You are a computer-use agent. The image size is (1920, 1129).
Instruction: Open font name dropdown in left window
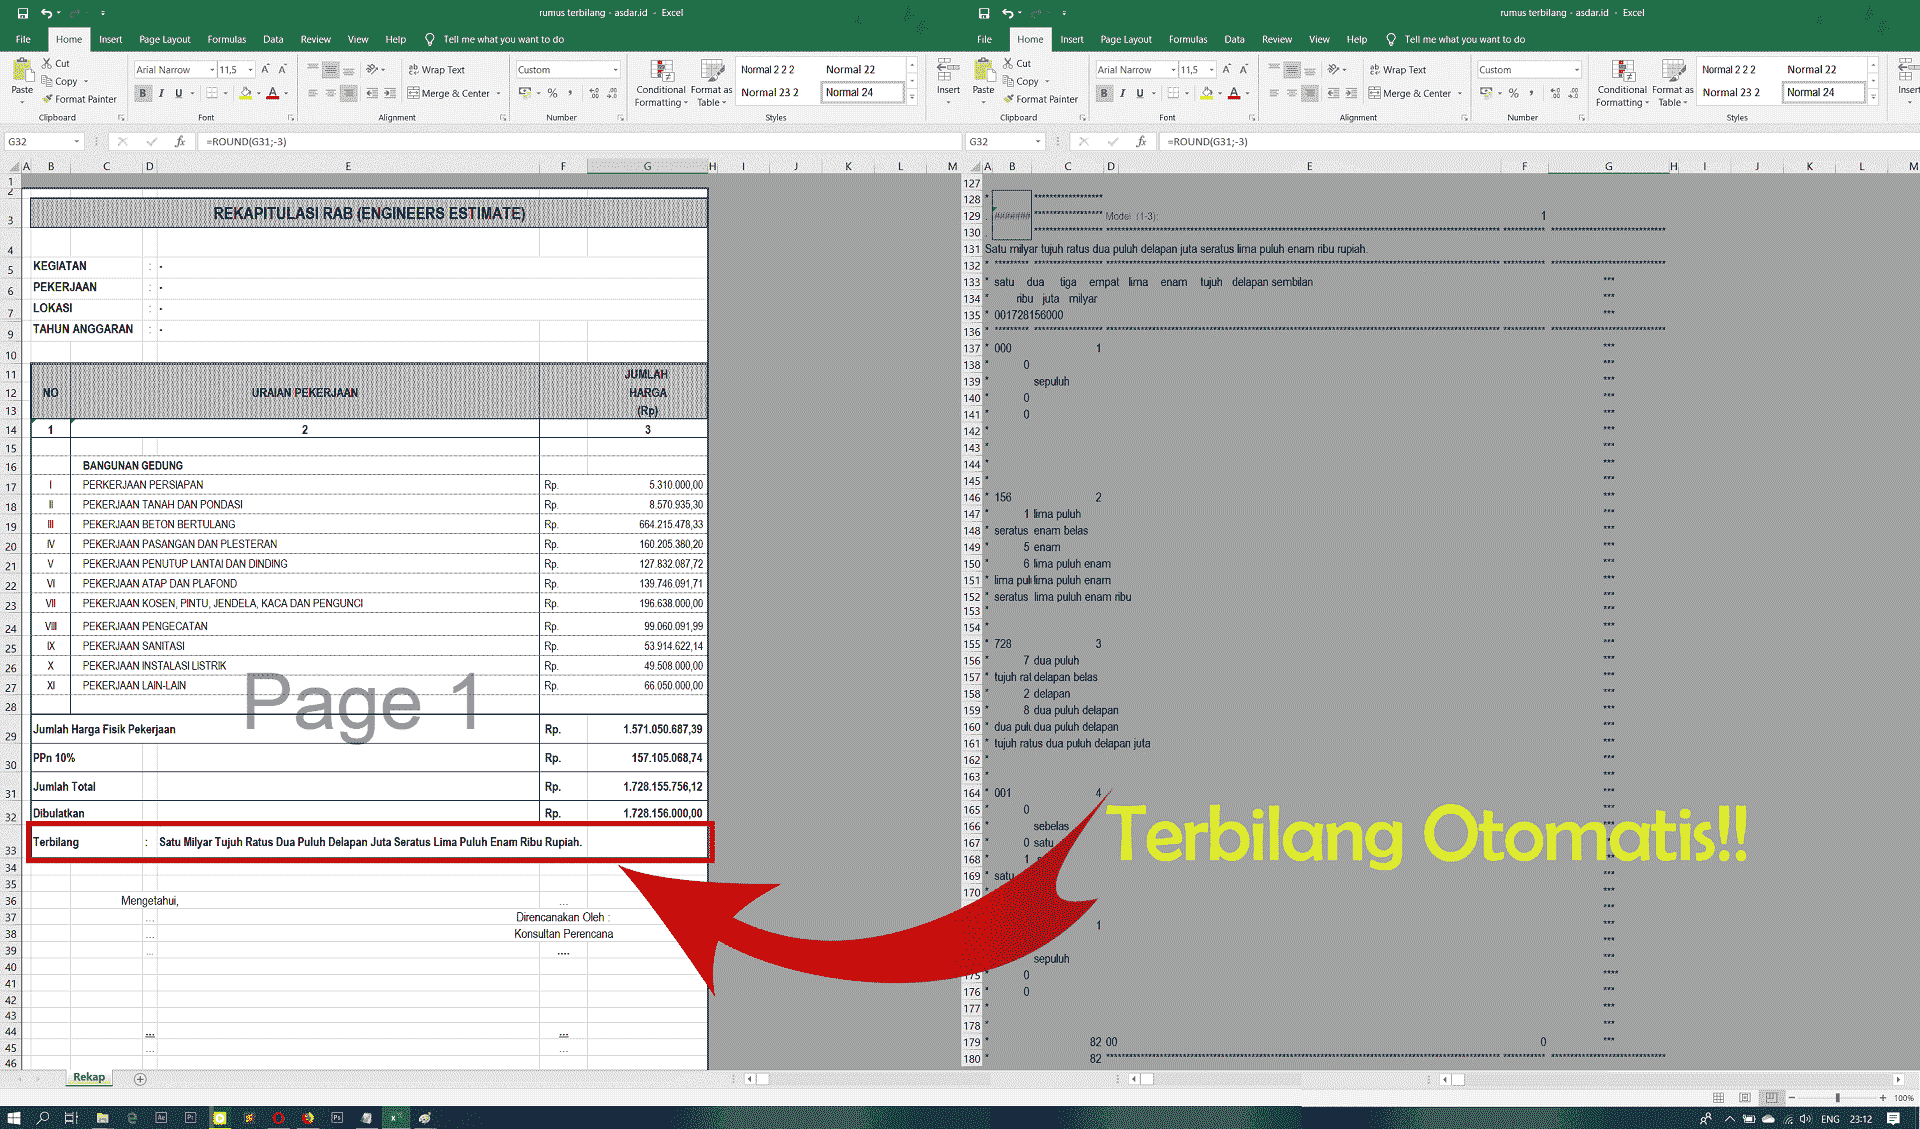click(212, 69)
